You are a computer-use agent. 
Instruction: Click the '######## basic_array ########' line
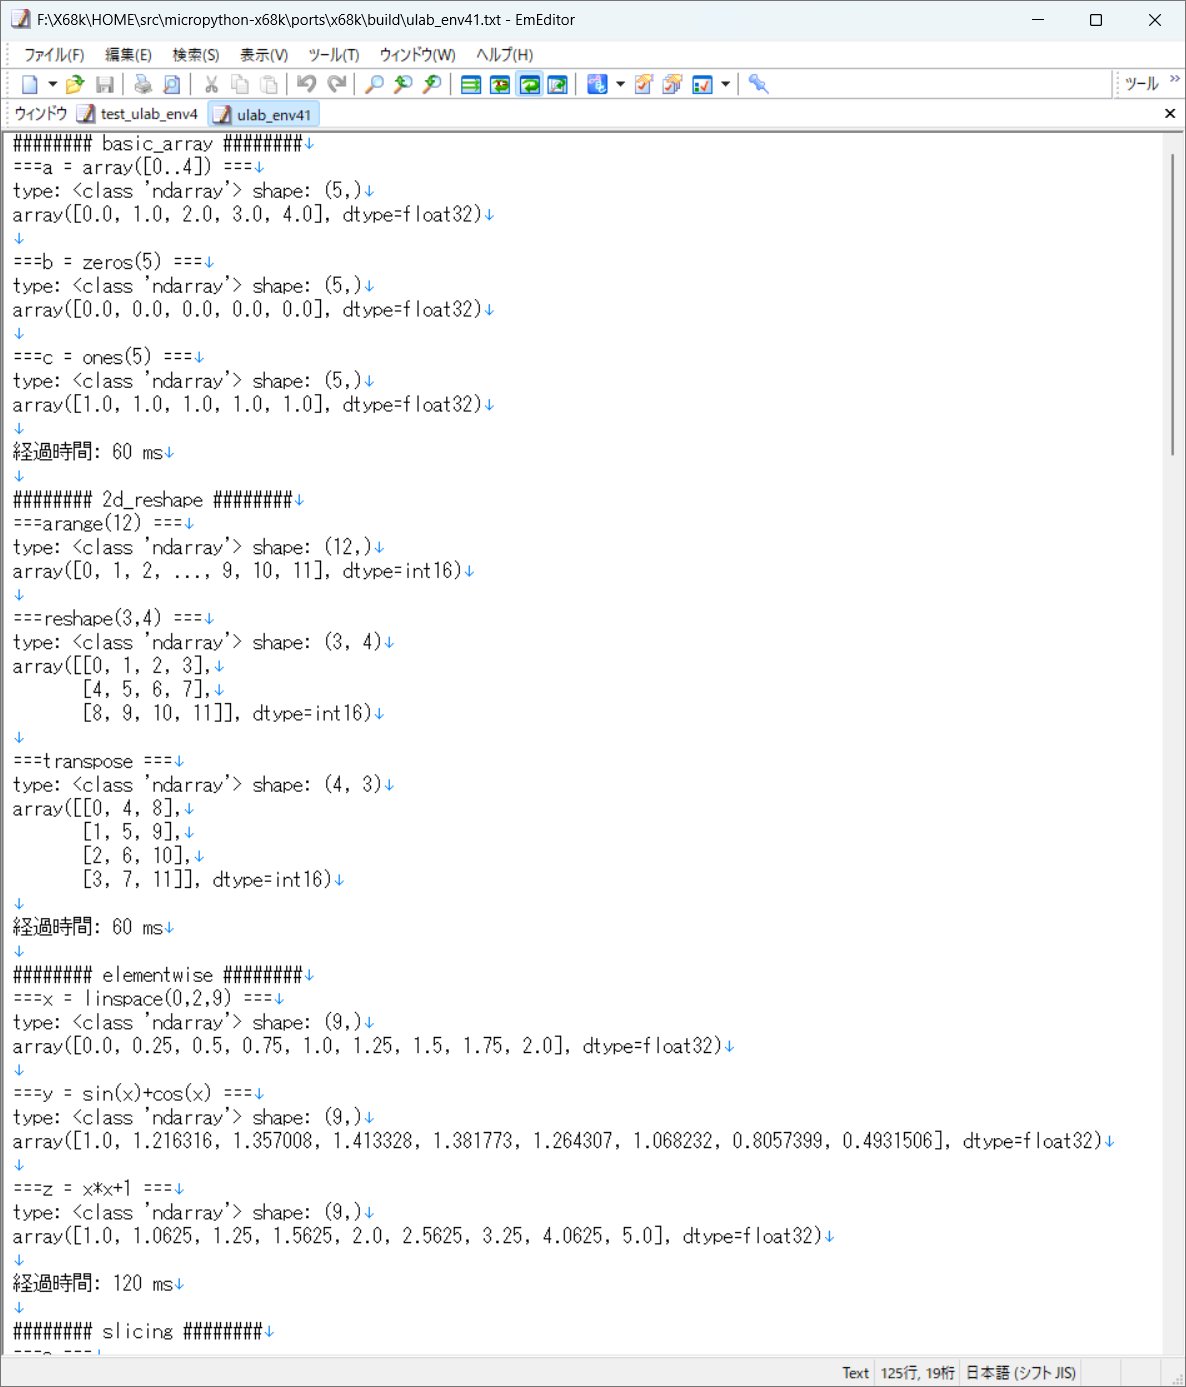click(x=157, y=143)
